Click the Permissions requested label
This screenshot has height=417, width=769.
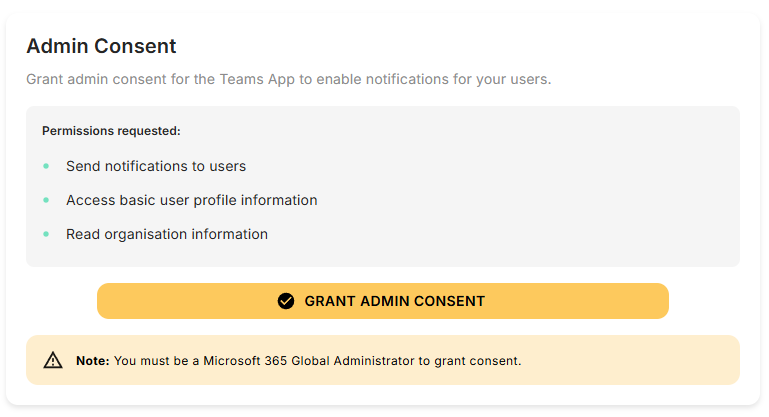(x=111, y=131)
